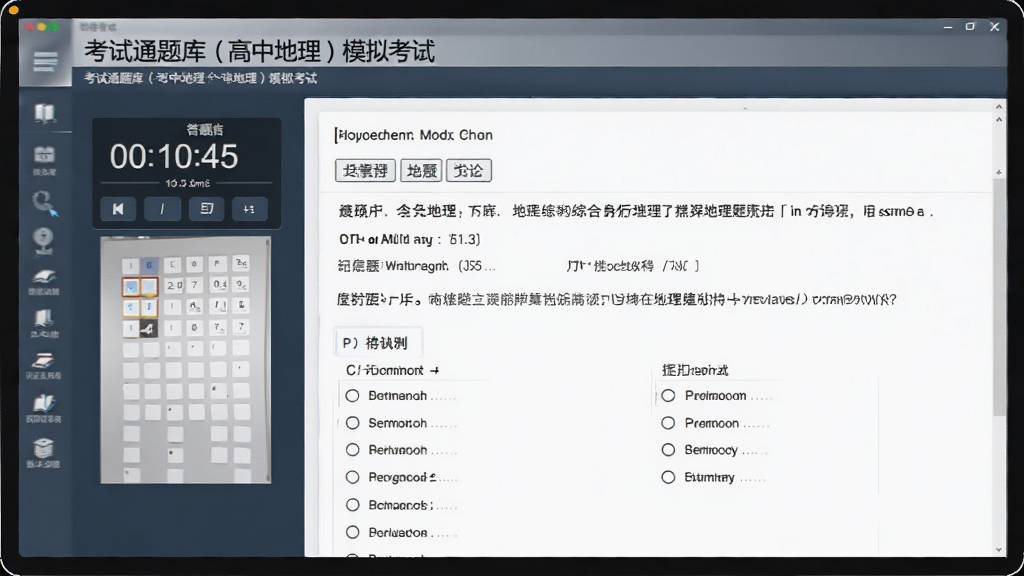Choose the Etumhay radio option

click(668, 477)
